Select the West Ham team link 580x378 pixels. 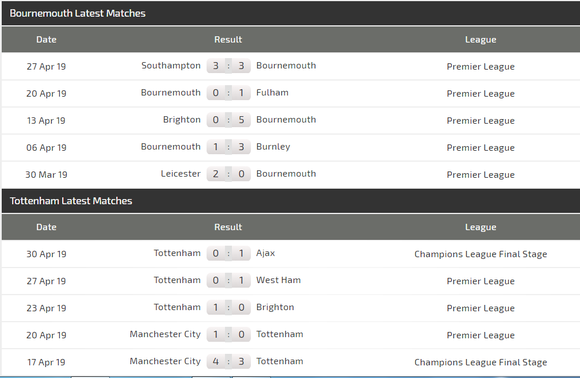tap(278, 280)
